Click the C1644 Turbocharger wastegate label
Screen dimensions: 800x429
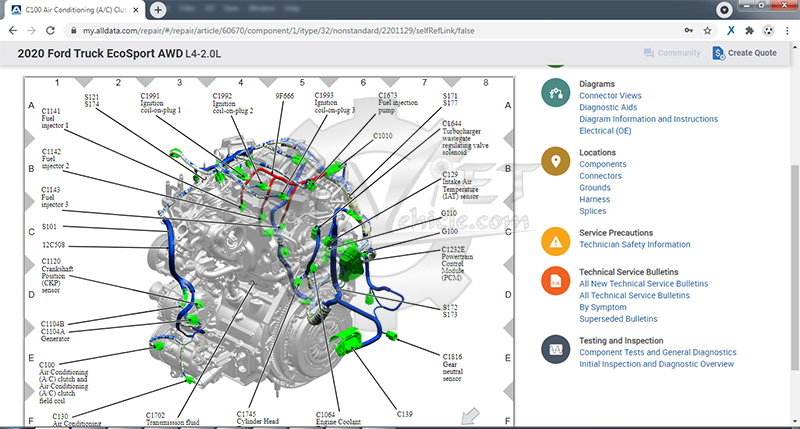coord(465,138)
